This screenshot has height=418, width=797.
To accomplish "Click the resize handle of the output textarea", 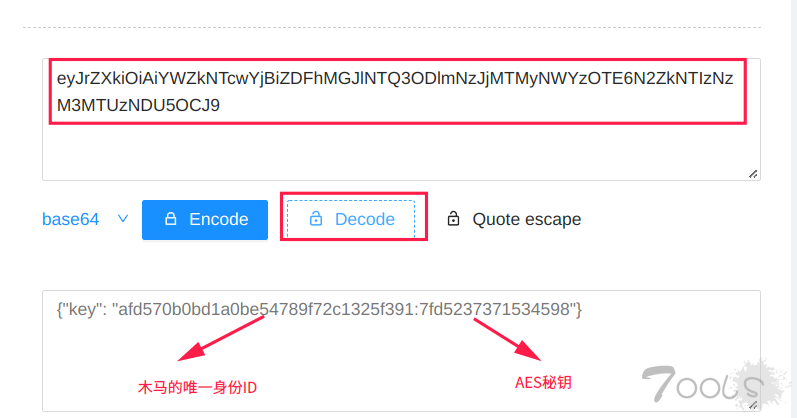I will click(x=753, y=405).
